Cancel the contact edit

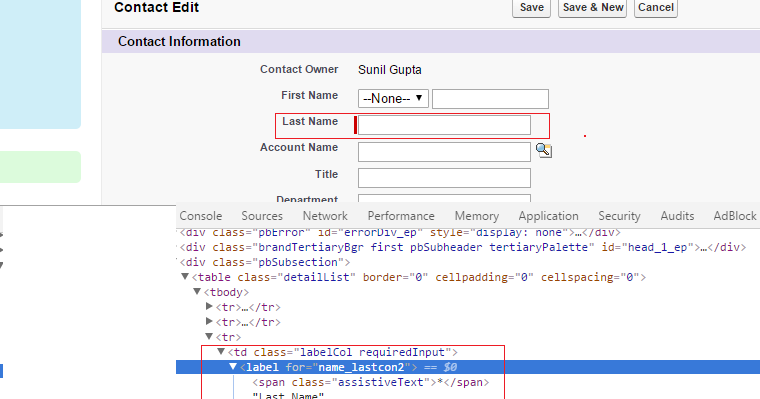(655, 8)
